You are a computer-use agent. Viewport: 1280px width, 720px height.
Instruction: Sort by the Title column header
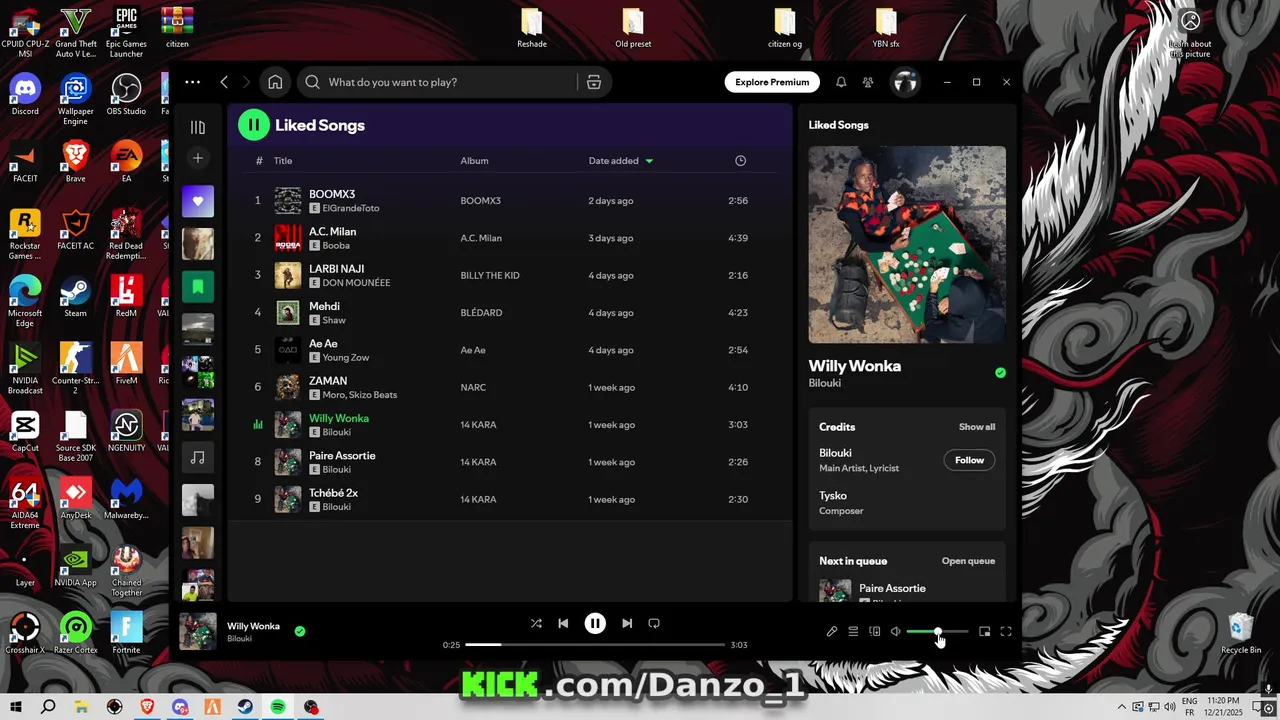click(x=283, y=161)
